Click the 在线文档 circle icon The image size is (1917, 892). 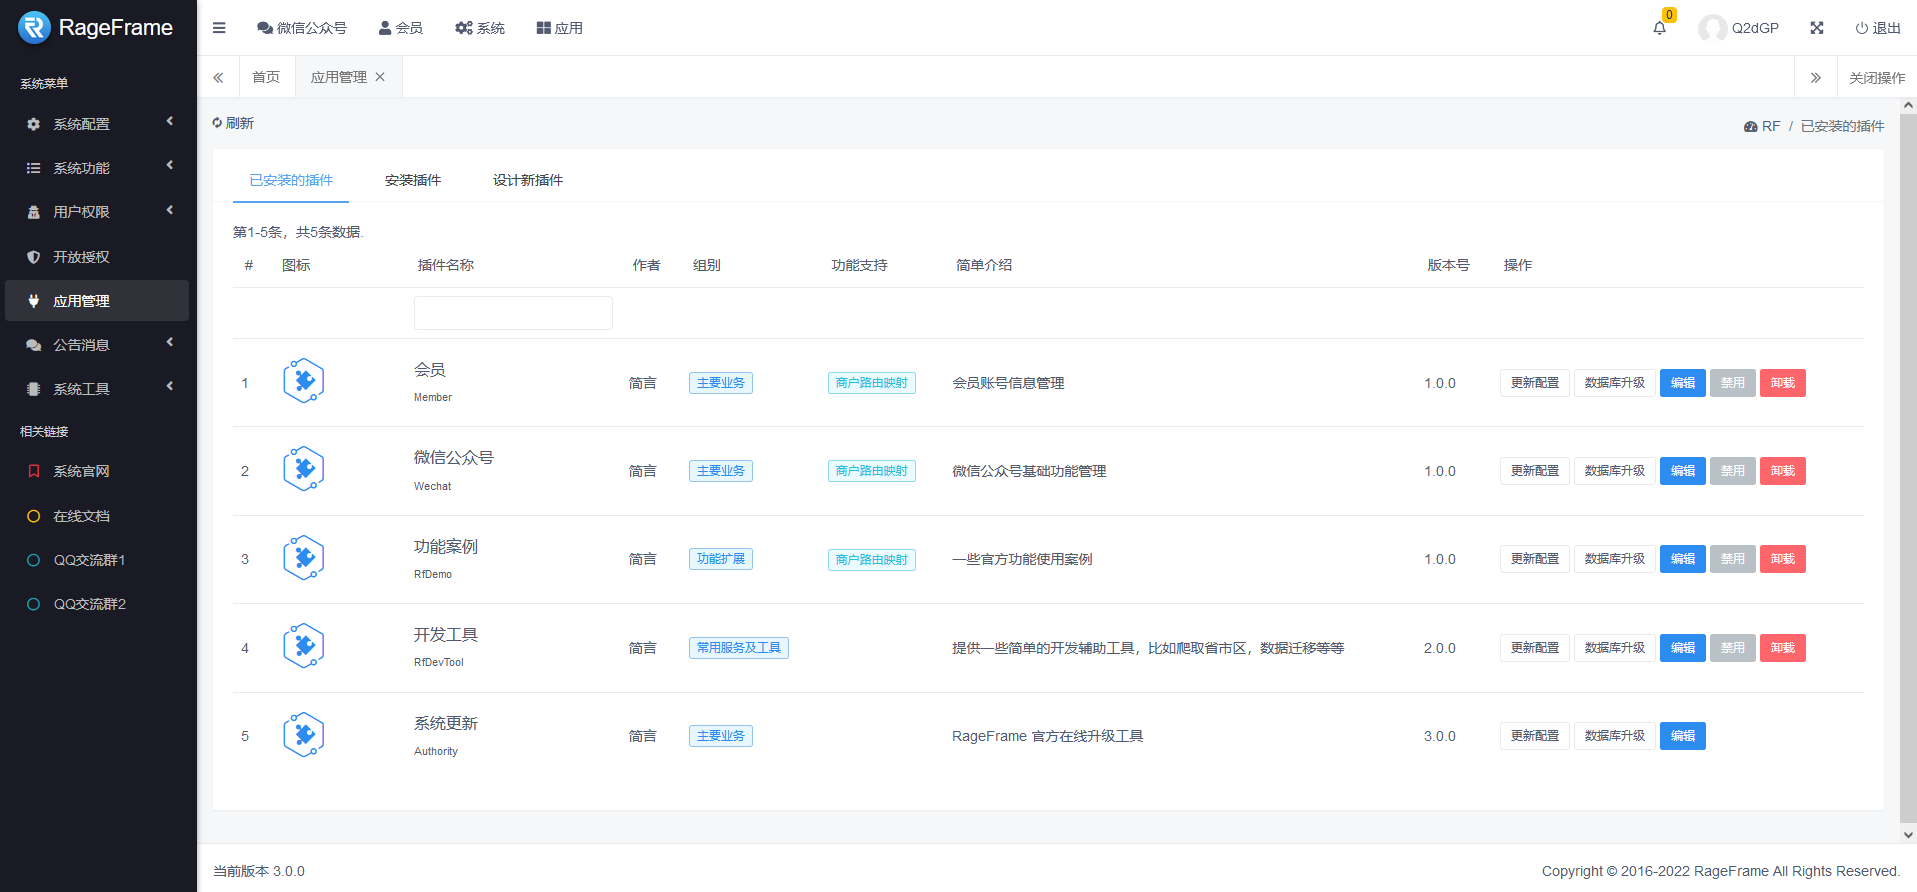34,516
